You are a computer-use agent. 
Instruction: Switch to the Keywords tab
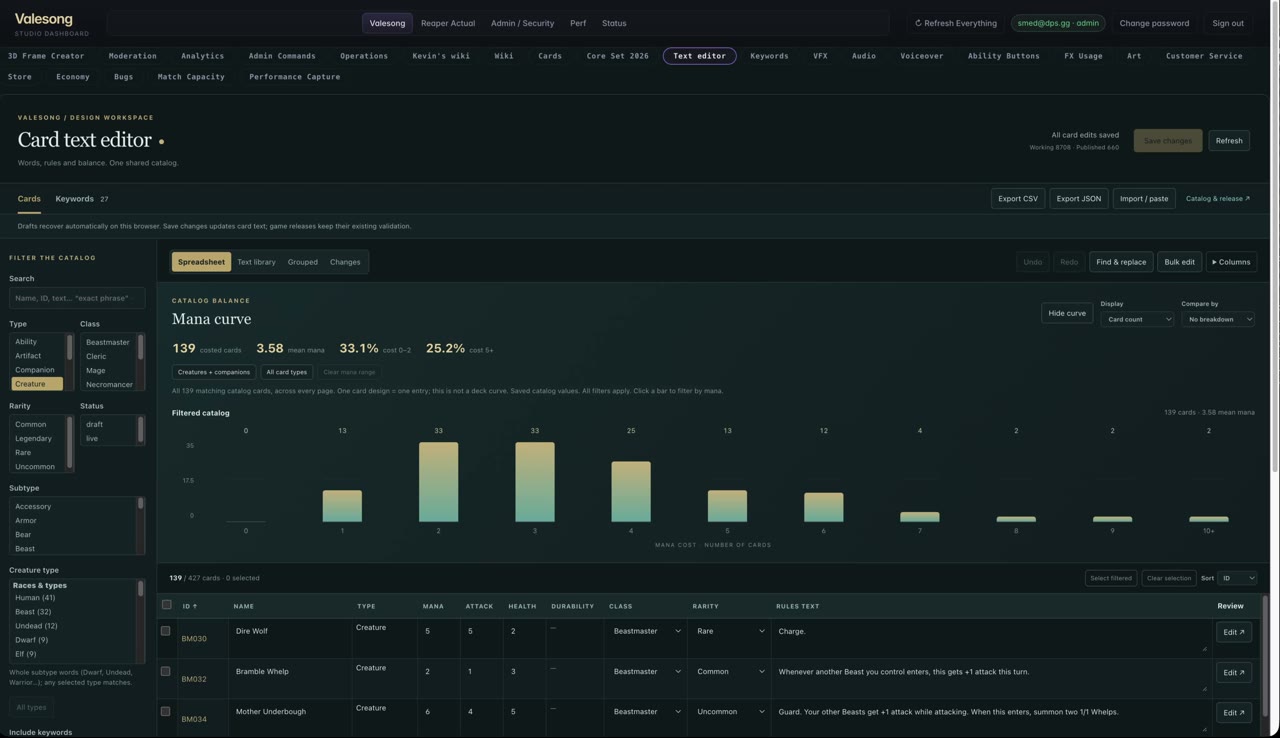82,199
